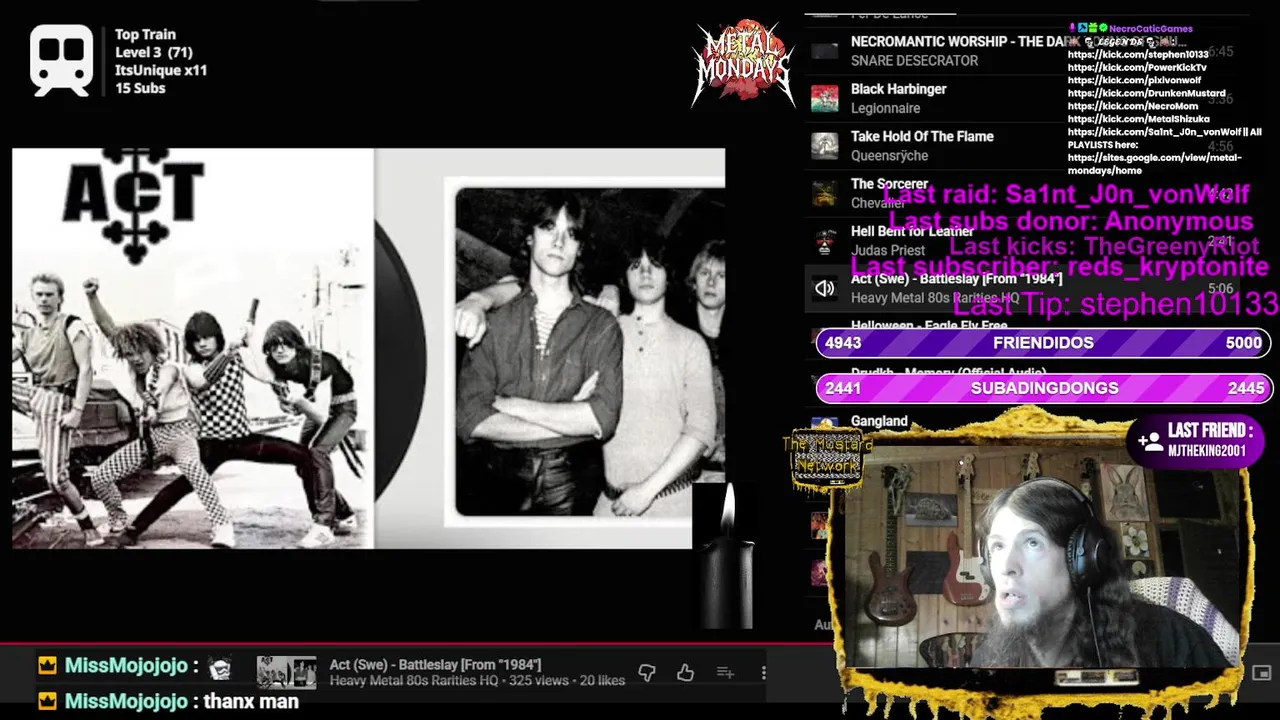Click the Hell Bent for Leather thumbnail
This screenshot has height=720, width=1280.
point(825,241)
